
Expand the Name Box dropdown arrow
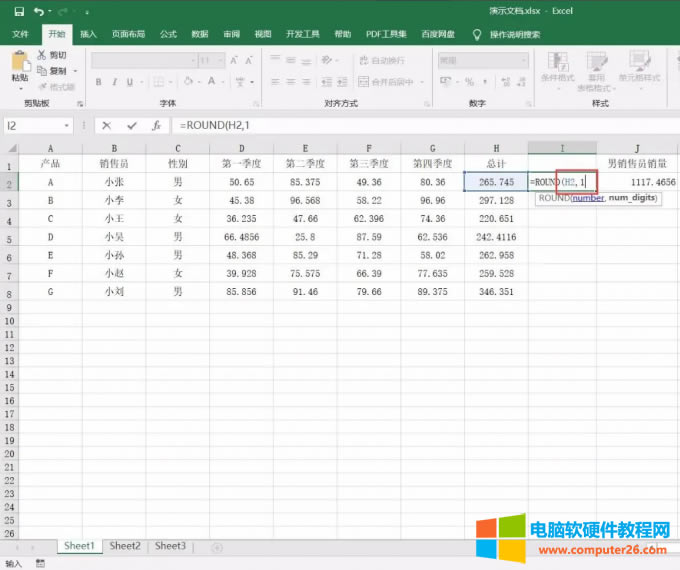coord(67,126)
